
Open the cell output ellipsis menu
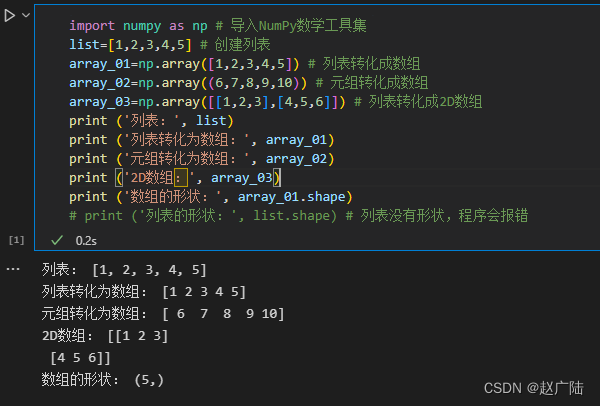tap(13, 269)
